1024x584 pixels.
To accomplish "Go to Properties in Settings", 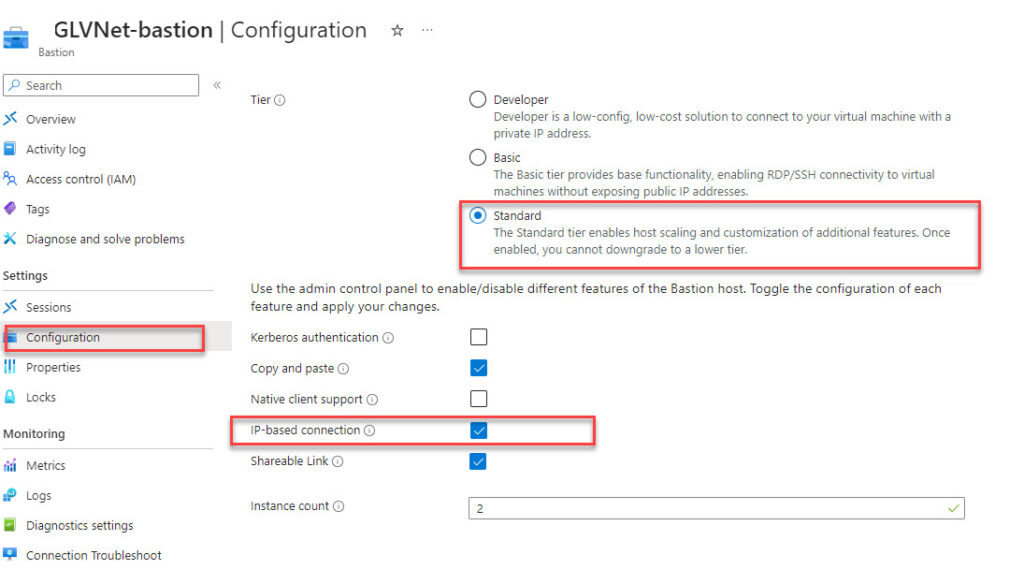I will pyautogui.click(x=53, y=367).
